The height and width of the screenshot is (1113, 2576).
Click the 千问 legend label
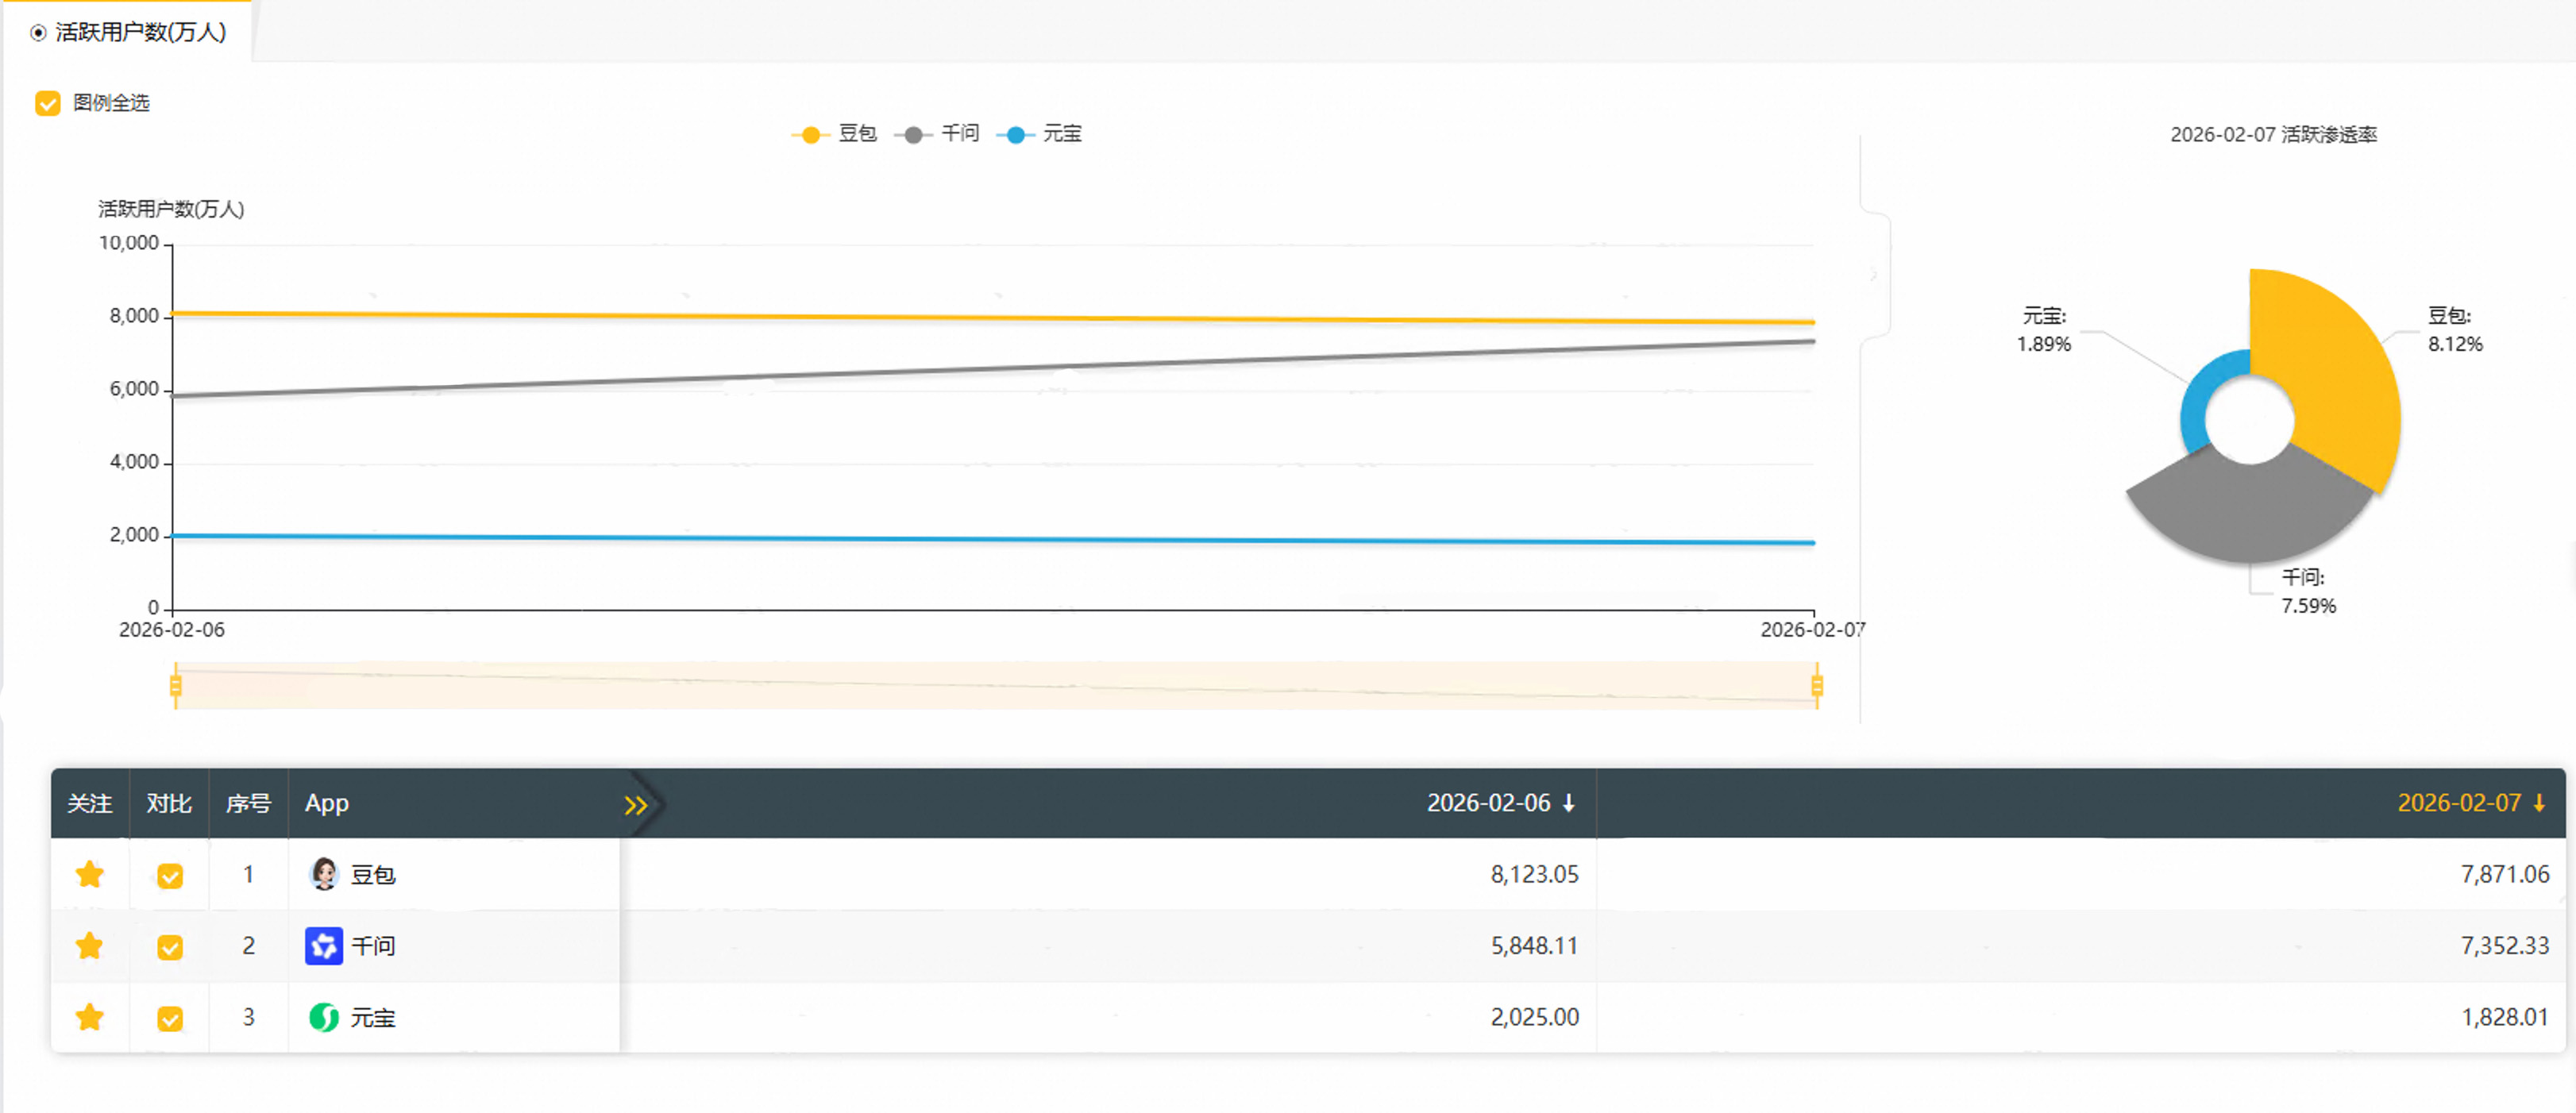[959, 134]
